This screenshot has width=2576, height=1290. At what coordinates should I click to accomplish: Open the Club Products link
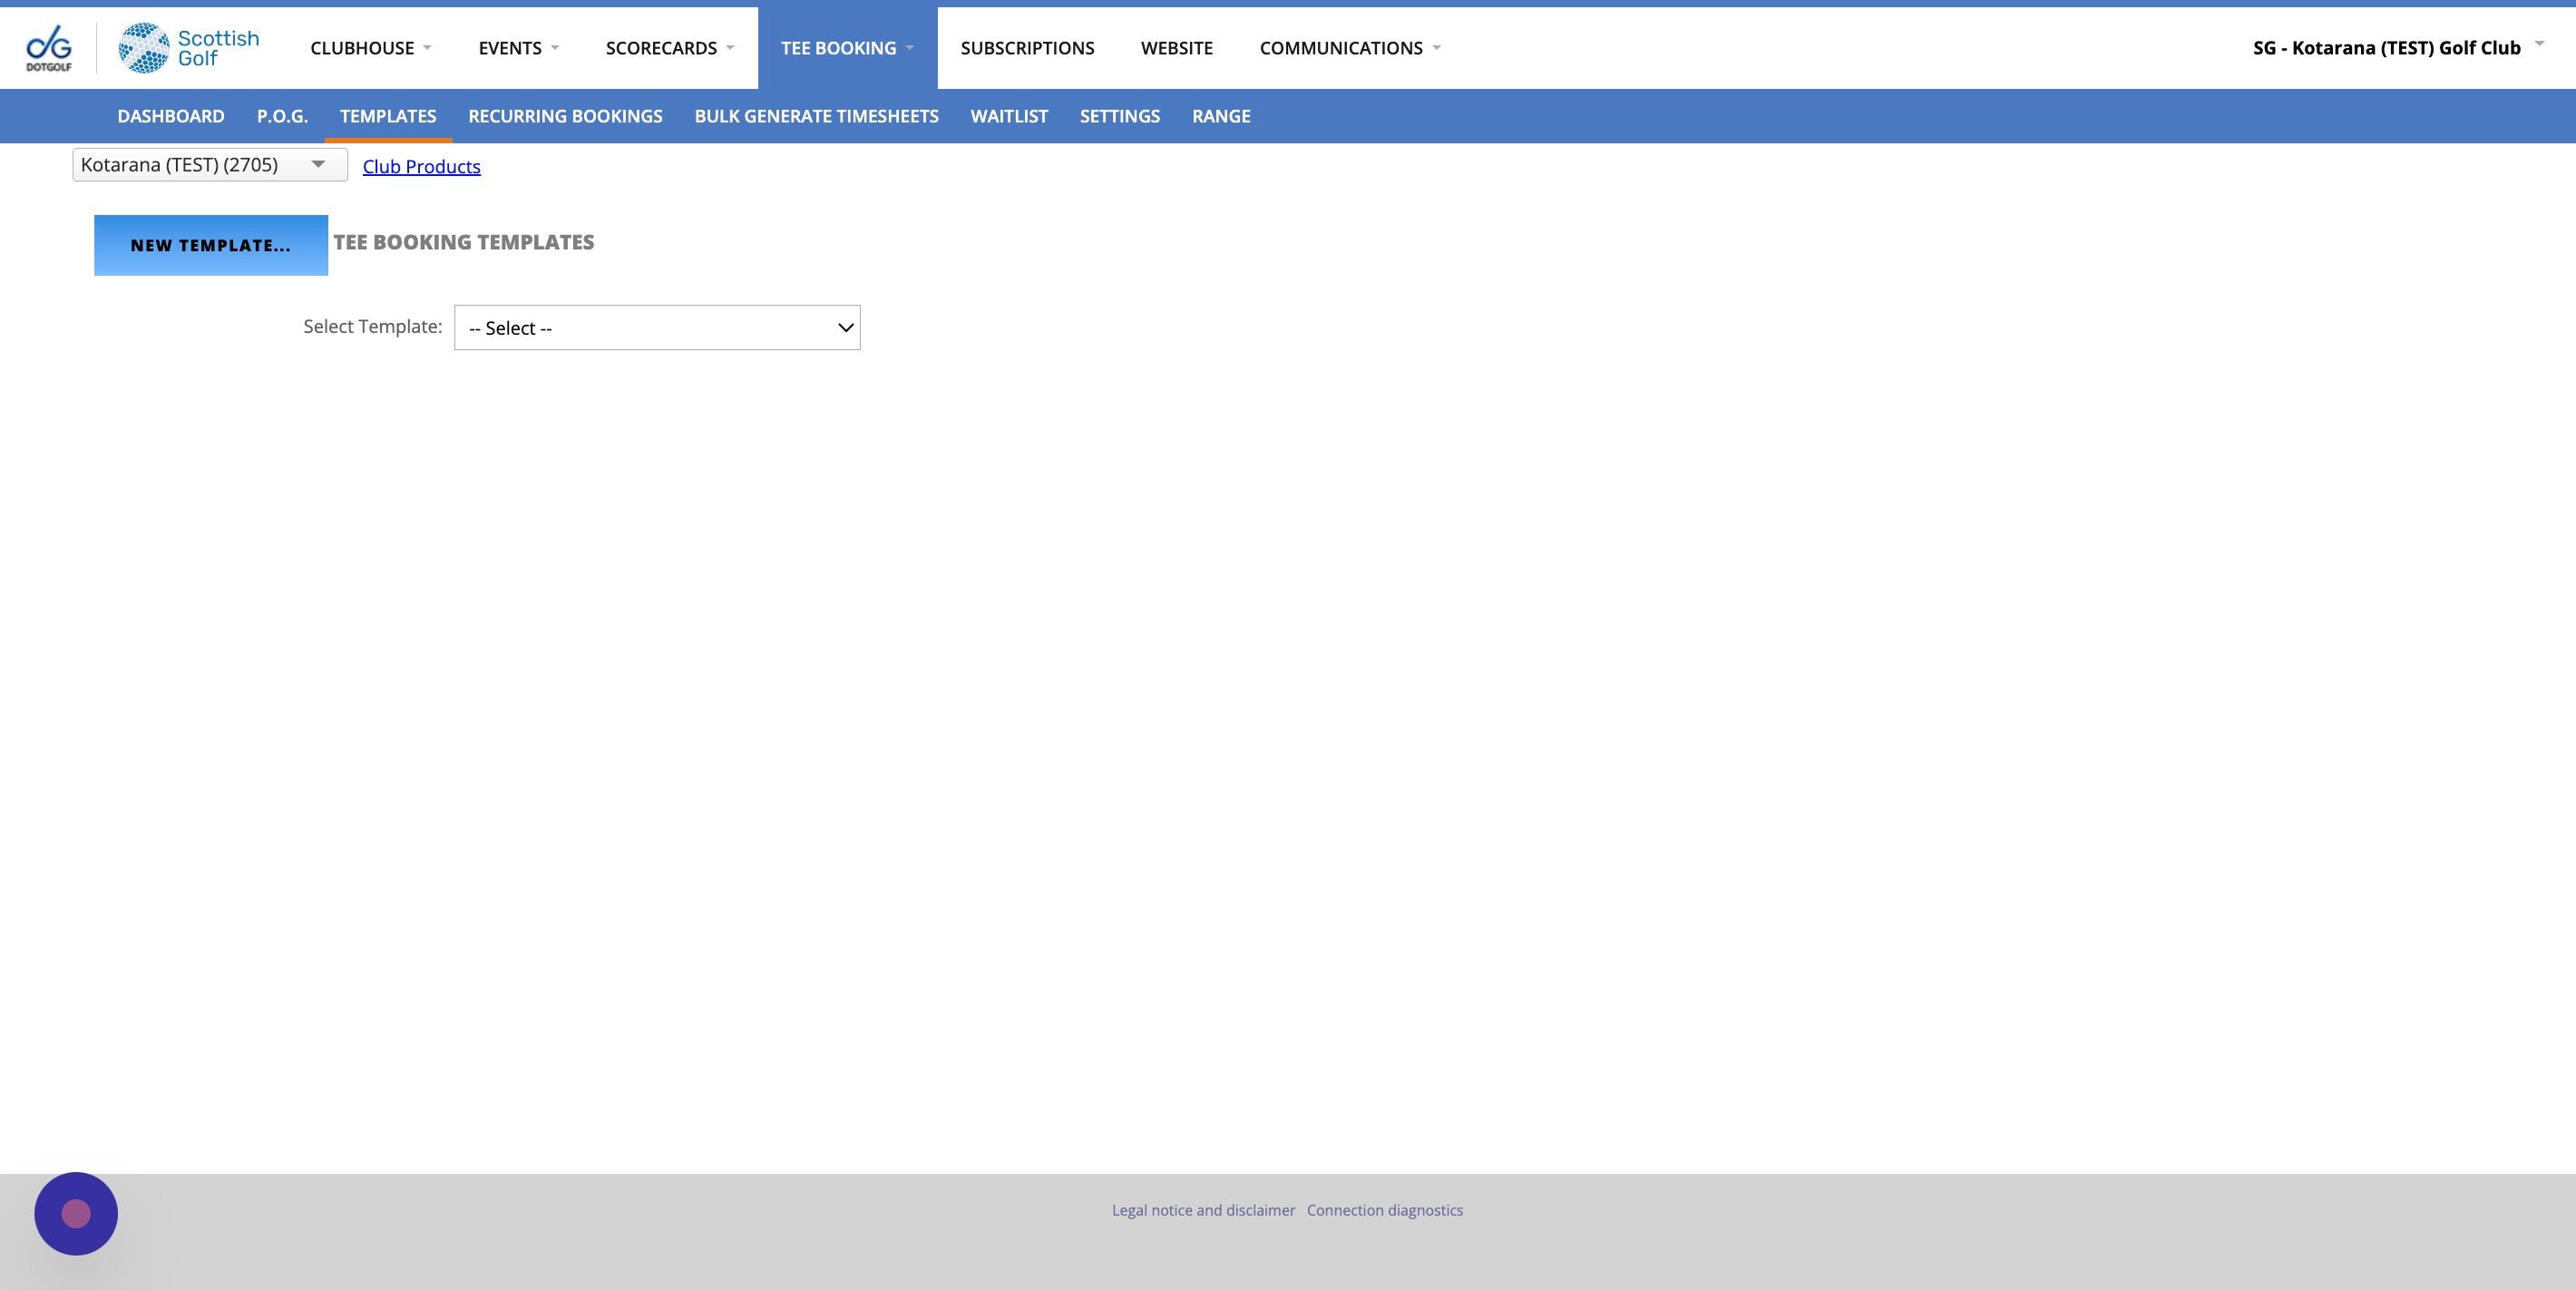tap(421, 167)
